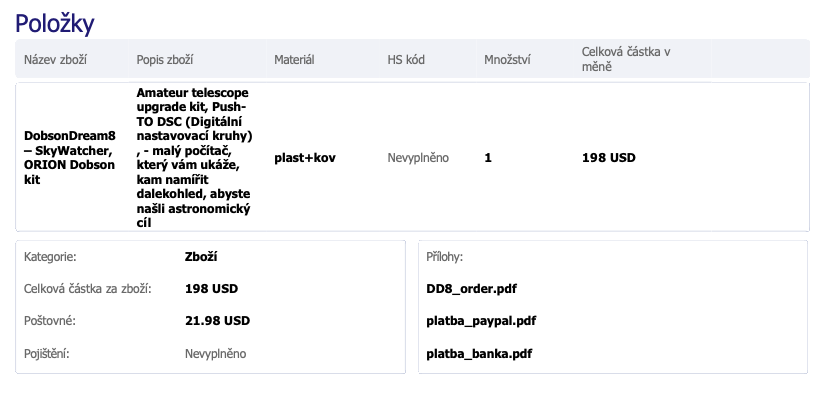
Task: Click the Materiál column header
Action: [294, 59]
